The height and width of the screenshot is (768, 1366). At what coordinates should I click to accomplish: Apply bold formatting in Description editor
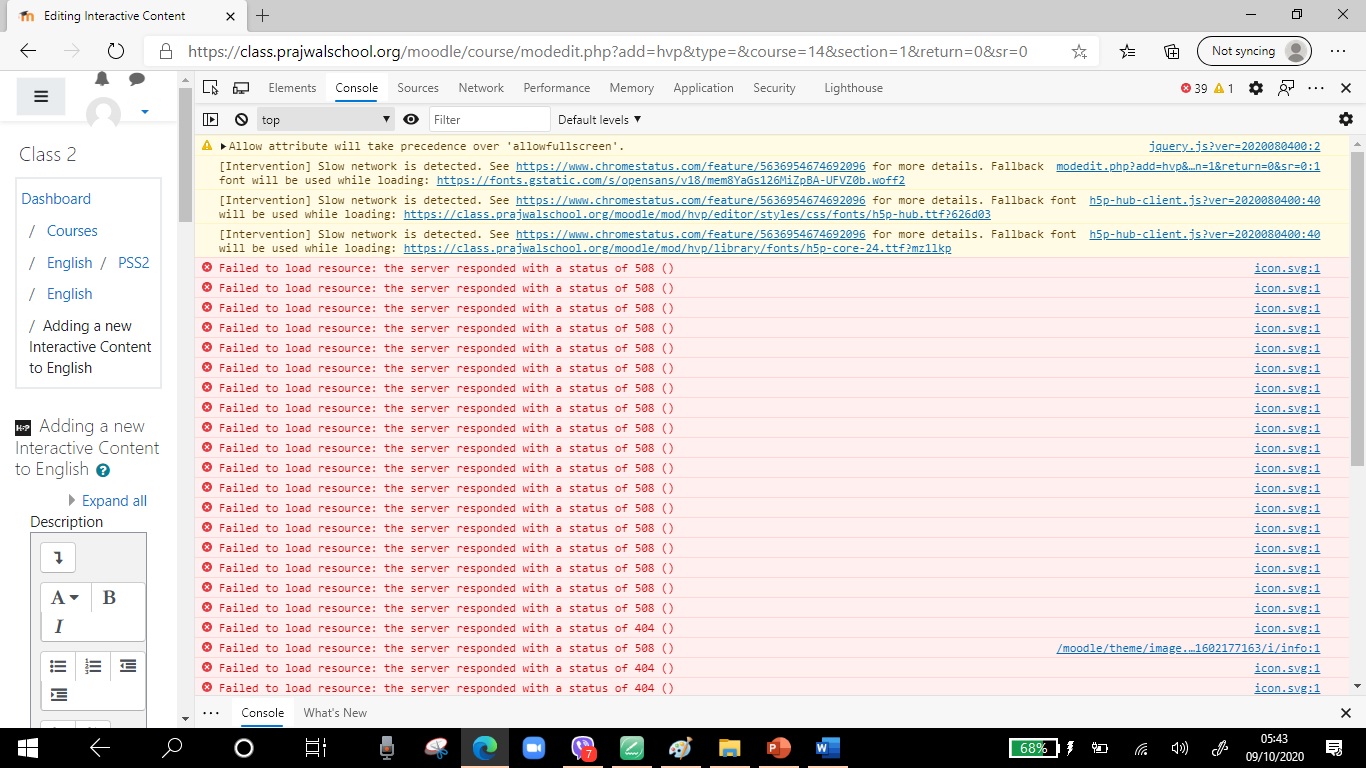109,597
